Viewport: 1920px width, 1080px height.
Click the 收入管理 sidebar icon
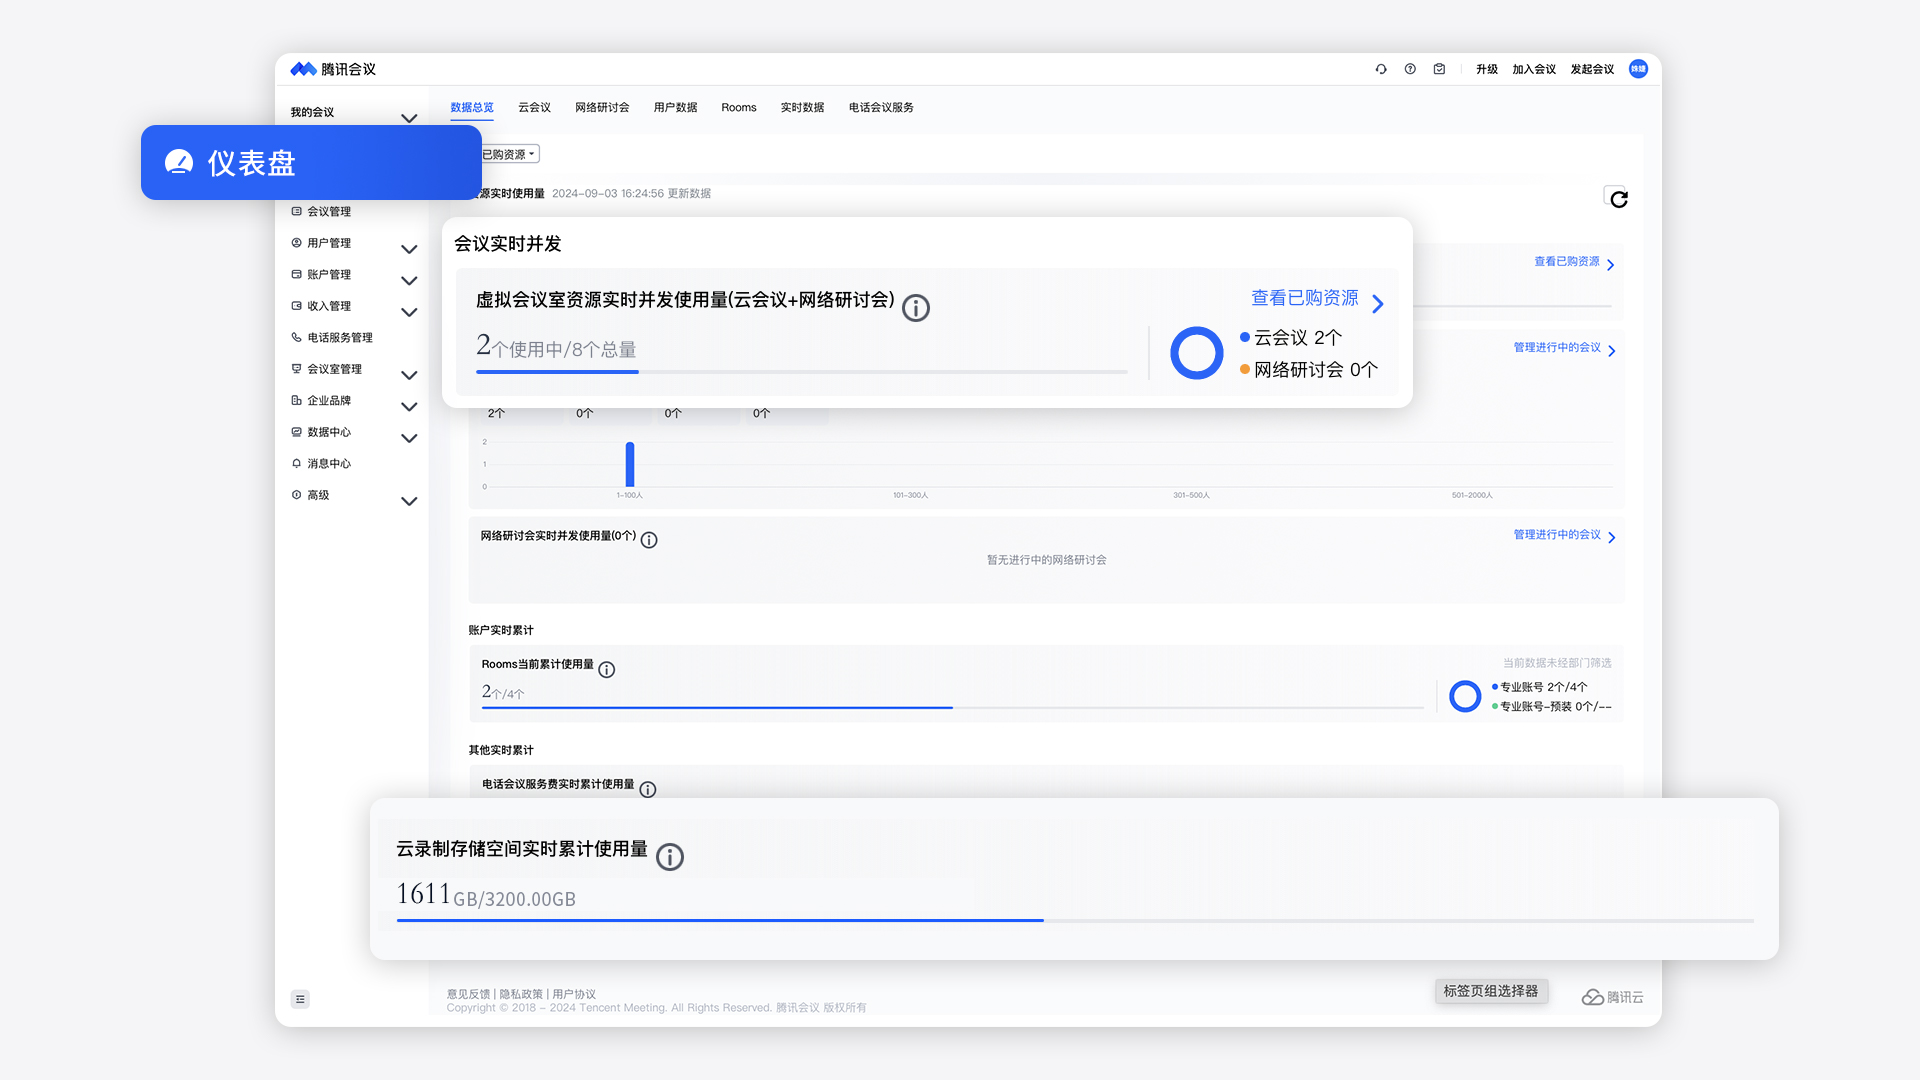(296, 306)
